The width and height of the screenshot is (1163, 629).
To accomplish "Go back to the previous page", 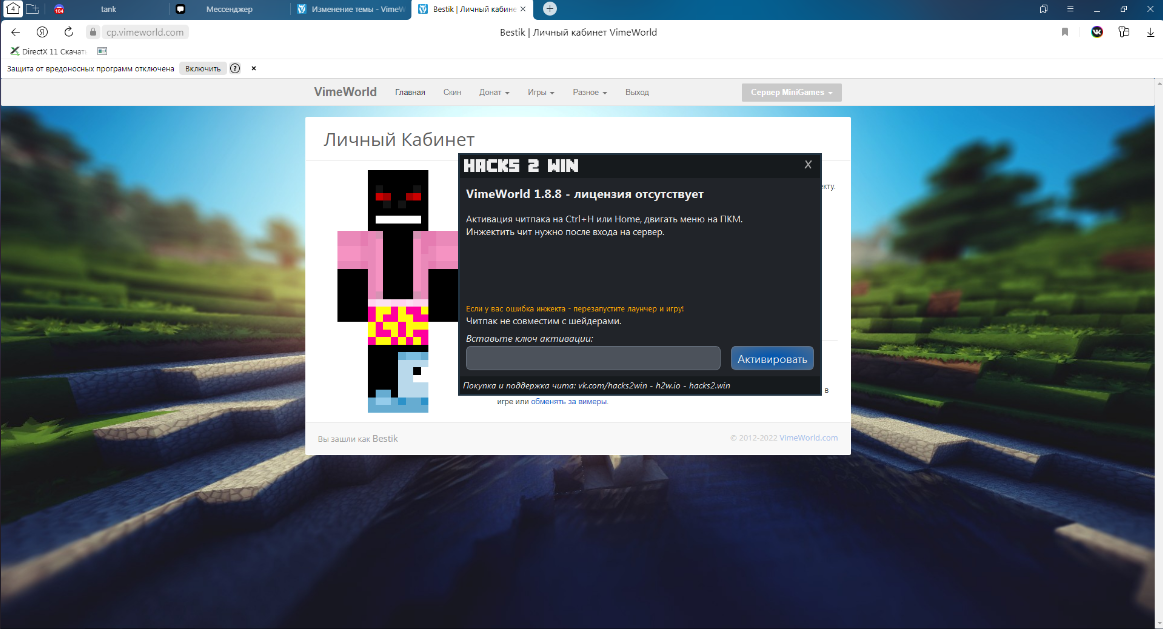I will pos(16,32).
